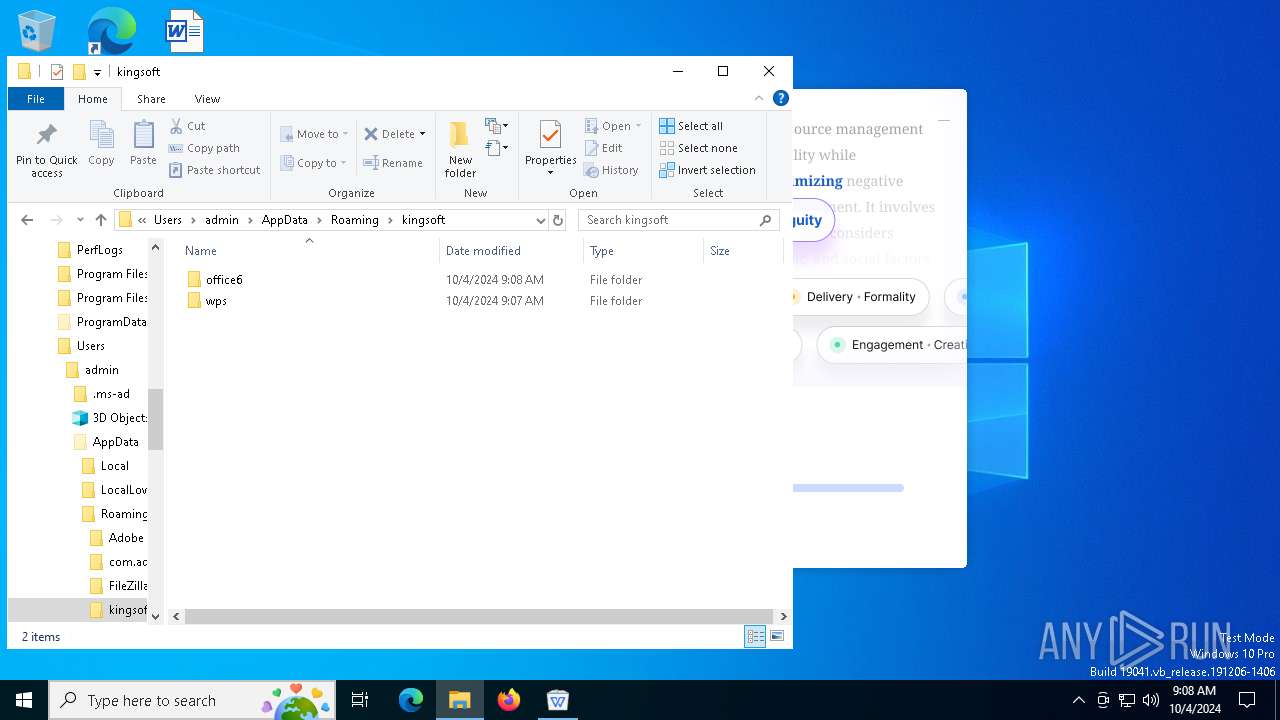Viewport: 1280px width, 720px height.
Task: Click Paste shortcut in ribbon
Action: pyautogui.click(x=215, y=170)
